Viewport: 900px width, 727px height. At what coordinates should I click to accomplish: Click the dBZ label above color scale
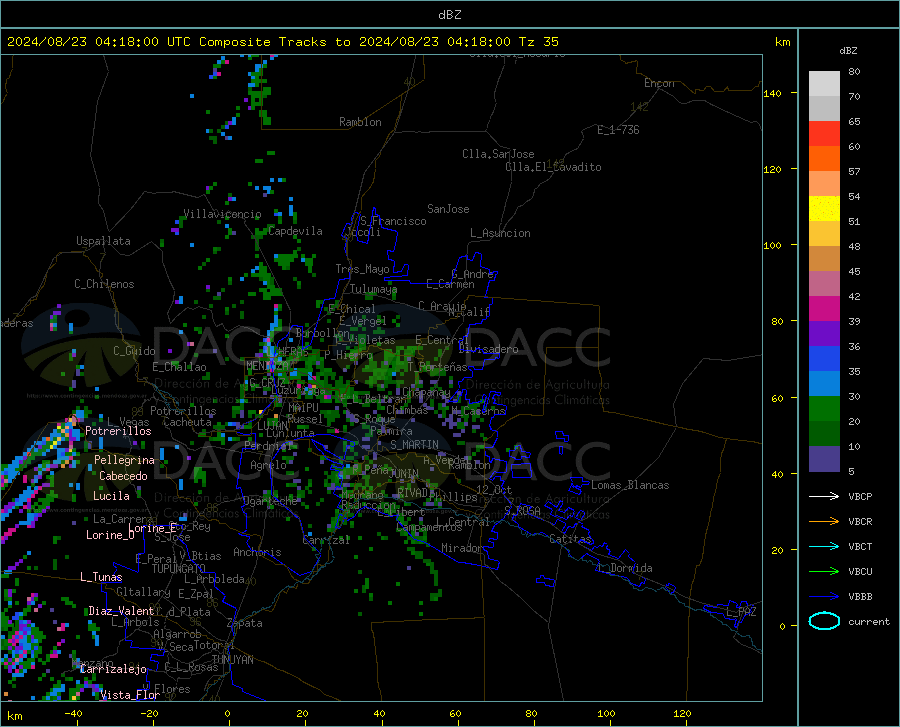pos(848,50)
